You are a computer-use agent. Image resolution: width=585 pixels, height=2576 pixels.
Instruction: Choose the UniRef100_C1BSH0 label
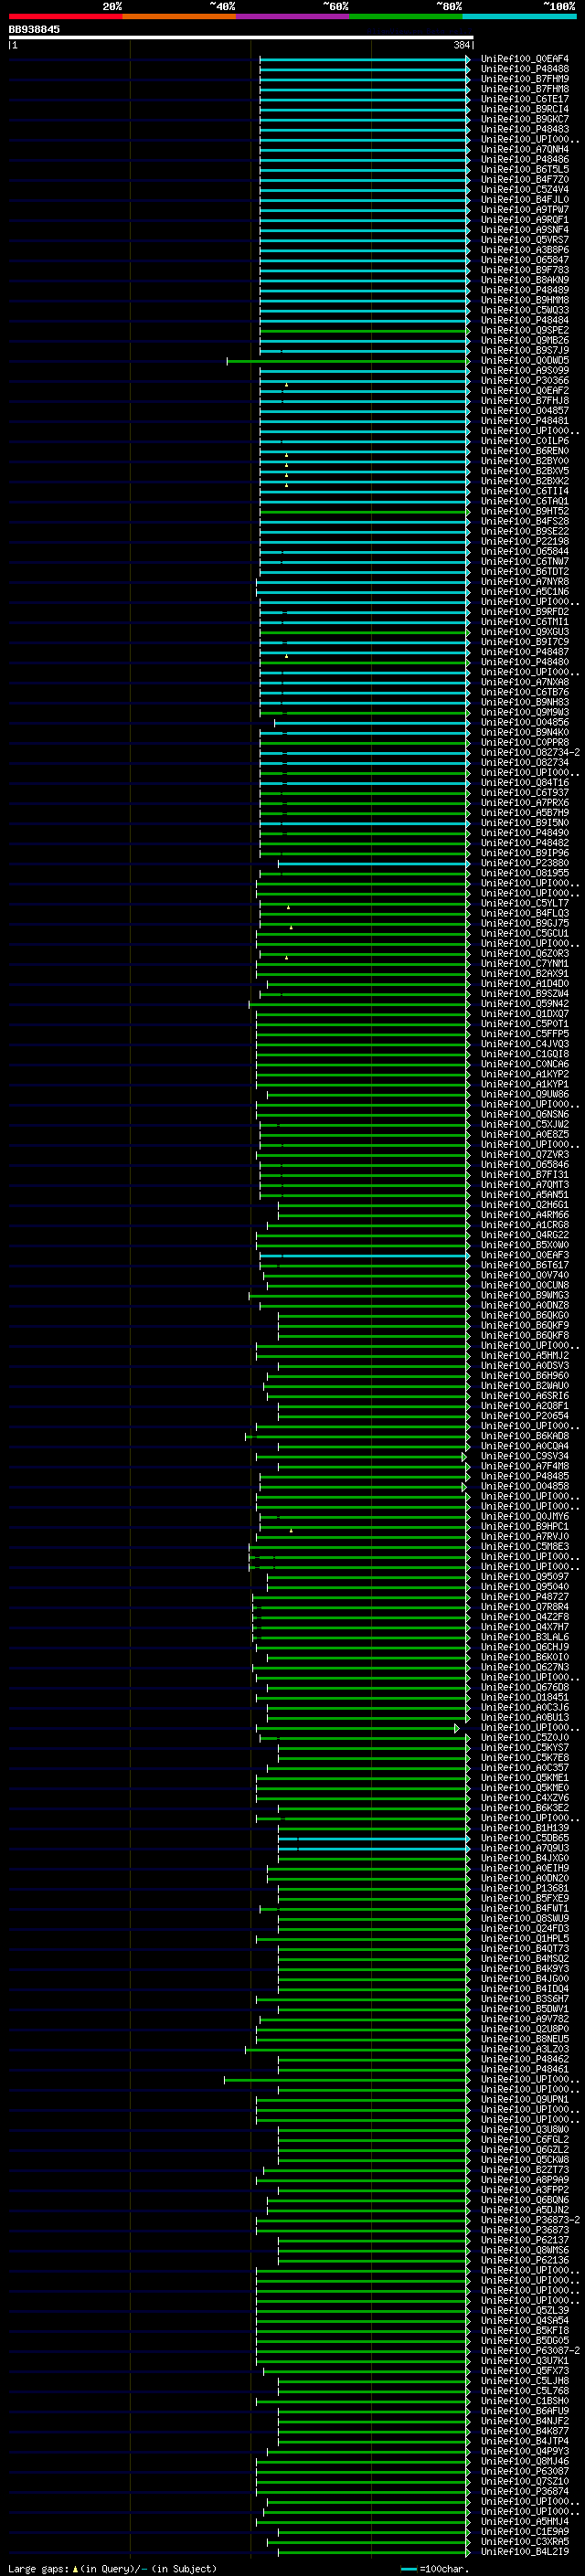pyautogui.click(x=525, y=2401)
